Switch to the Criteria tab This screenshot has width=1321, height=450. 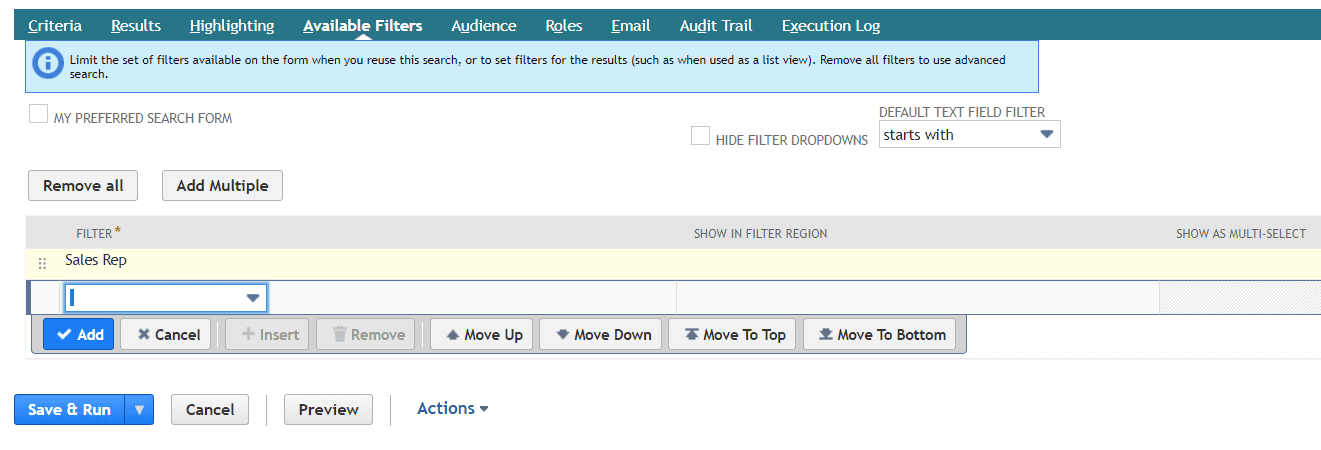[55, 25]
